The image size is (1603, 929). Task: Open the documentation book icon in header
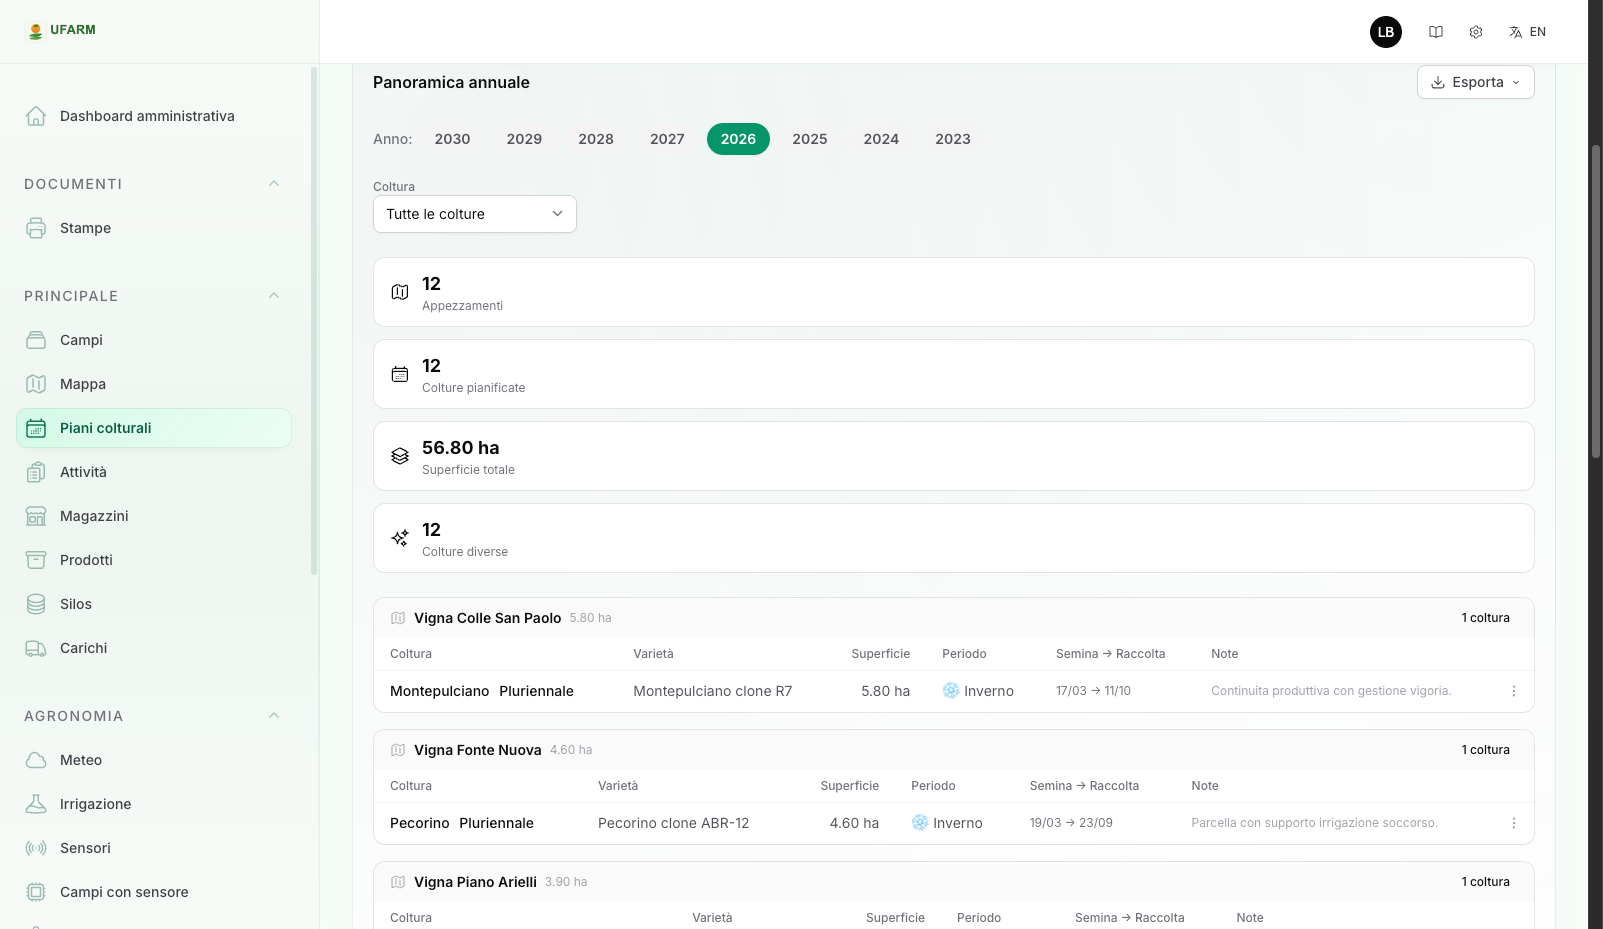tap(1435, 32)
